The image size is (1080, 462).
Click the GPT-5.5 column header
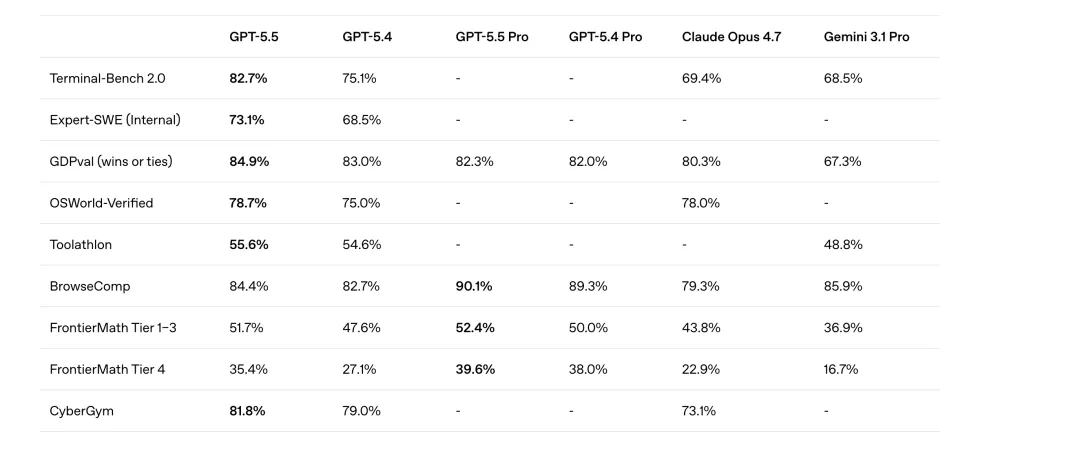pyautogui.click(x=253, y=37)
